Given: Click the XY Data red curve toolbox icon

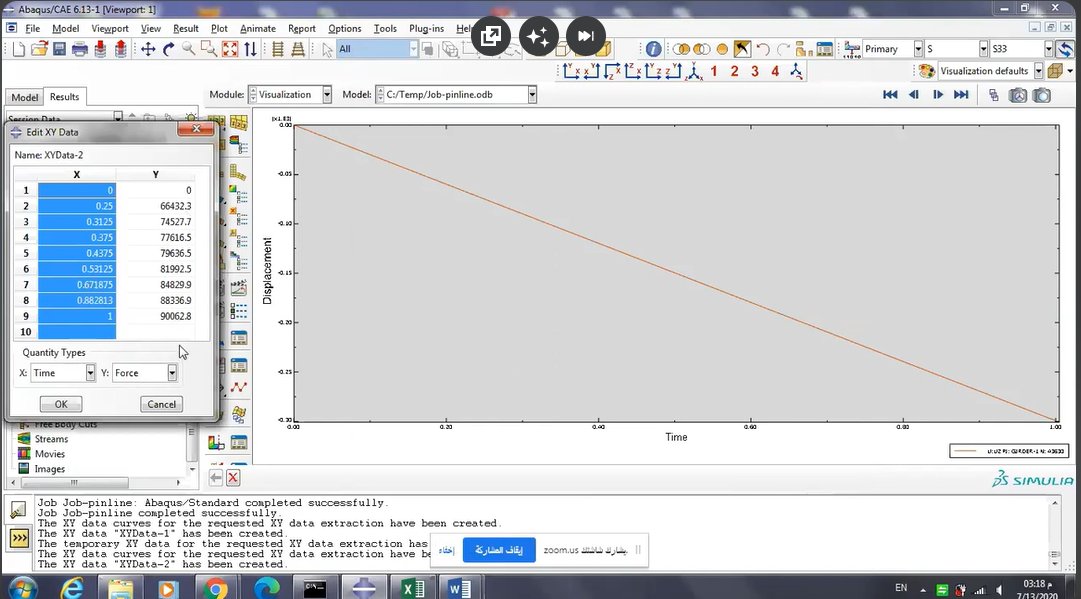Looking at the screenshot, I should pyautogui.click(x=239, y=387).
